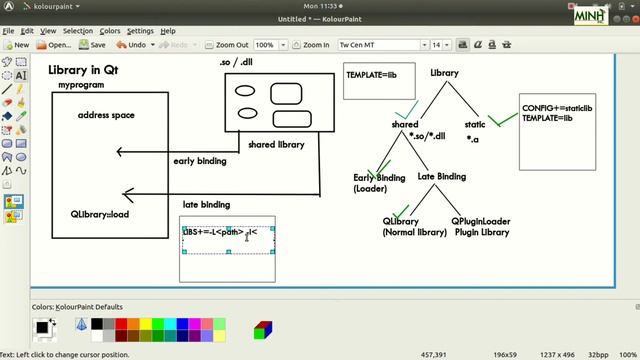Viewport: 640px width, 360px height.
Task: Pick the white color swatch
Action: [x=97, y=336]
